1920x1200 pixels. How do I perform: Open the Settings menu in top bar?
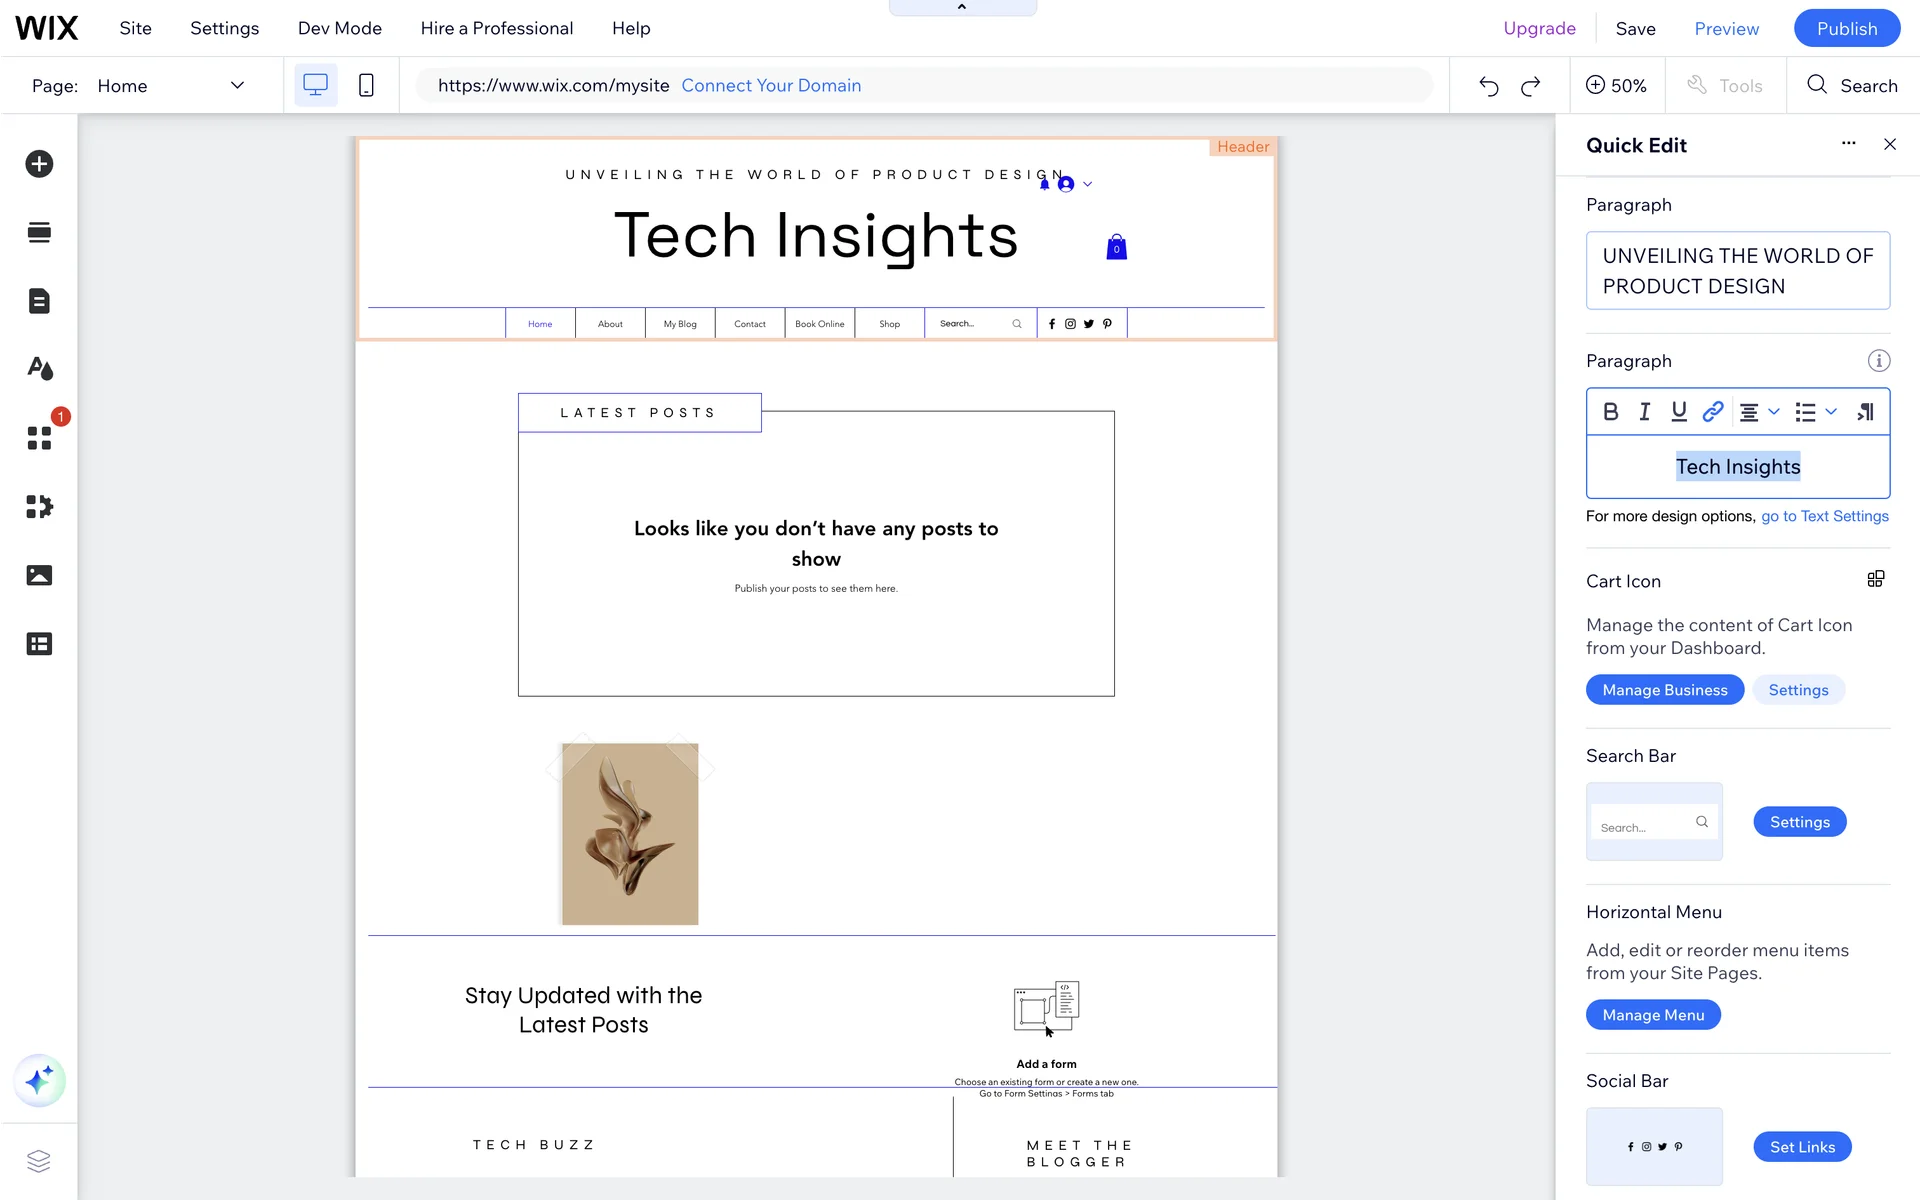(224, 28)
